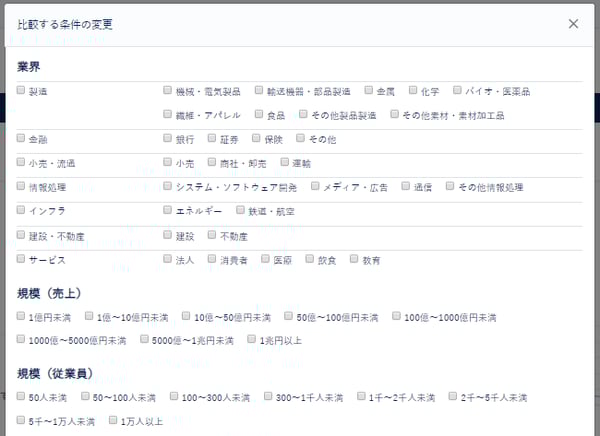Screen dimensions: 600x436
Task: Tick the 証券 checkbox
Action: (212, 138)
